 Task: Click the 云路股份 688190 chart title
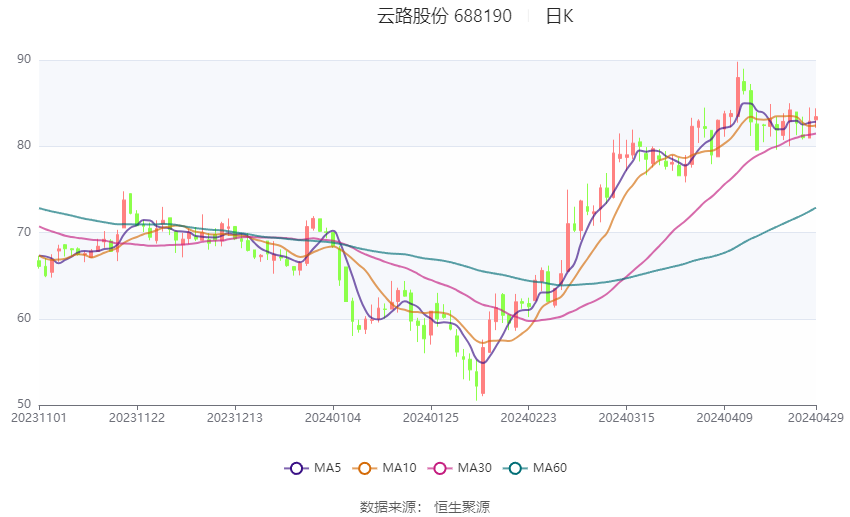[444, 16]
